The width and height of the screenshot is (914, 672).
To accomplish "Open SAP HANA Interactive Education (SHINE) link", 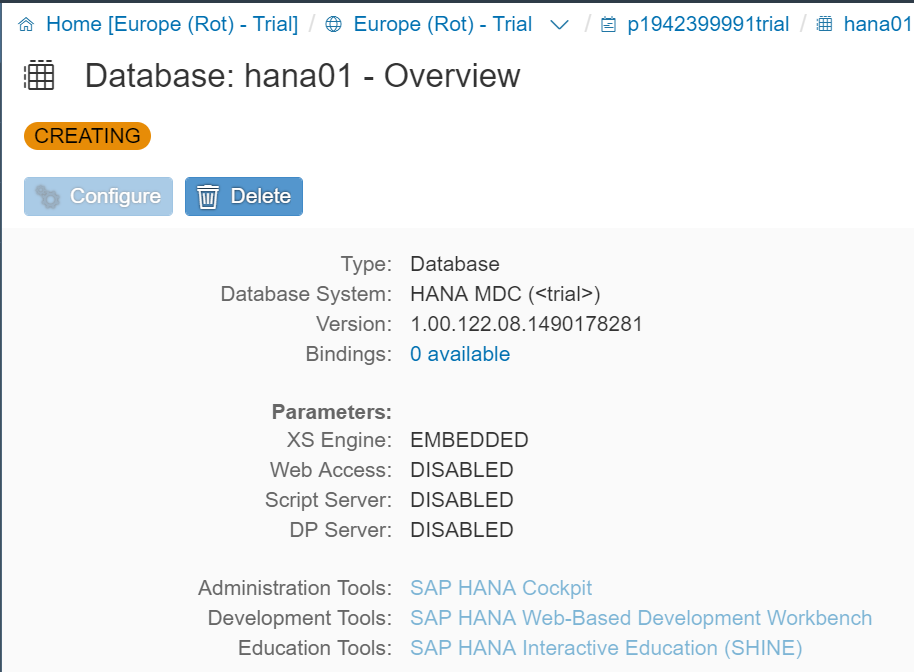I will click(x=606, y=648).
